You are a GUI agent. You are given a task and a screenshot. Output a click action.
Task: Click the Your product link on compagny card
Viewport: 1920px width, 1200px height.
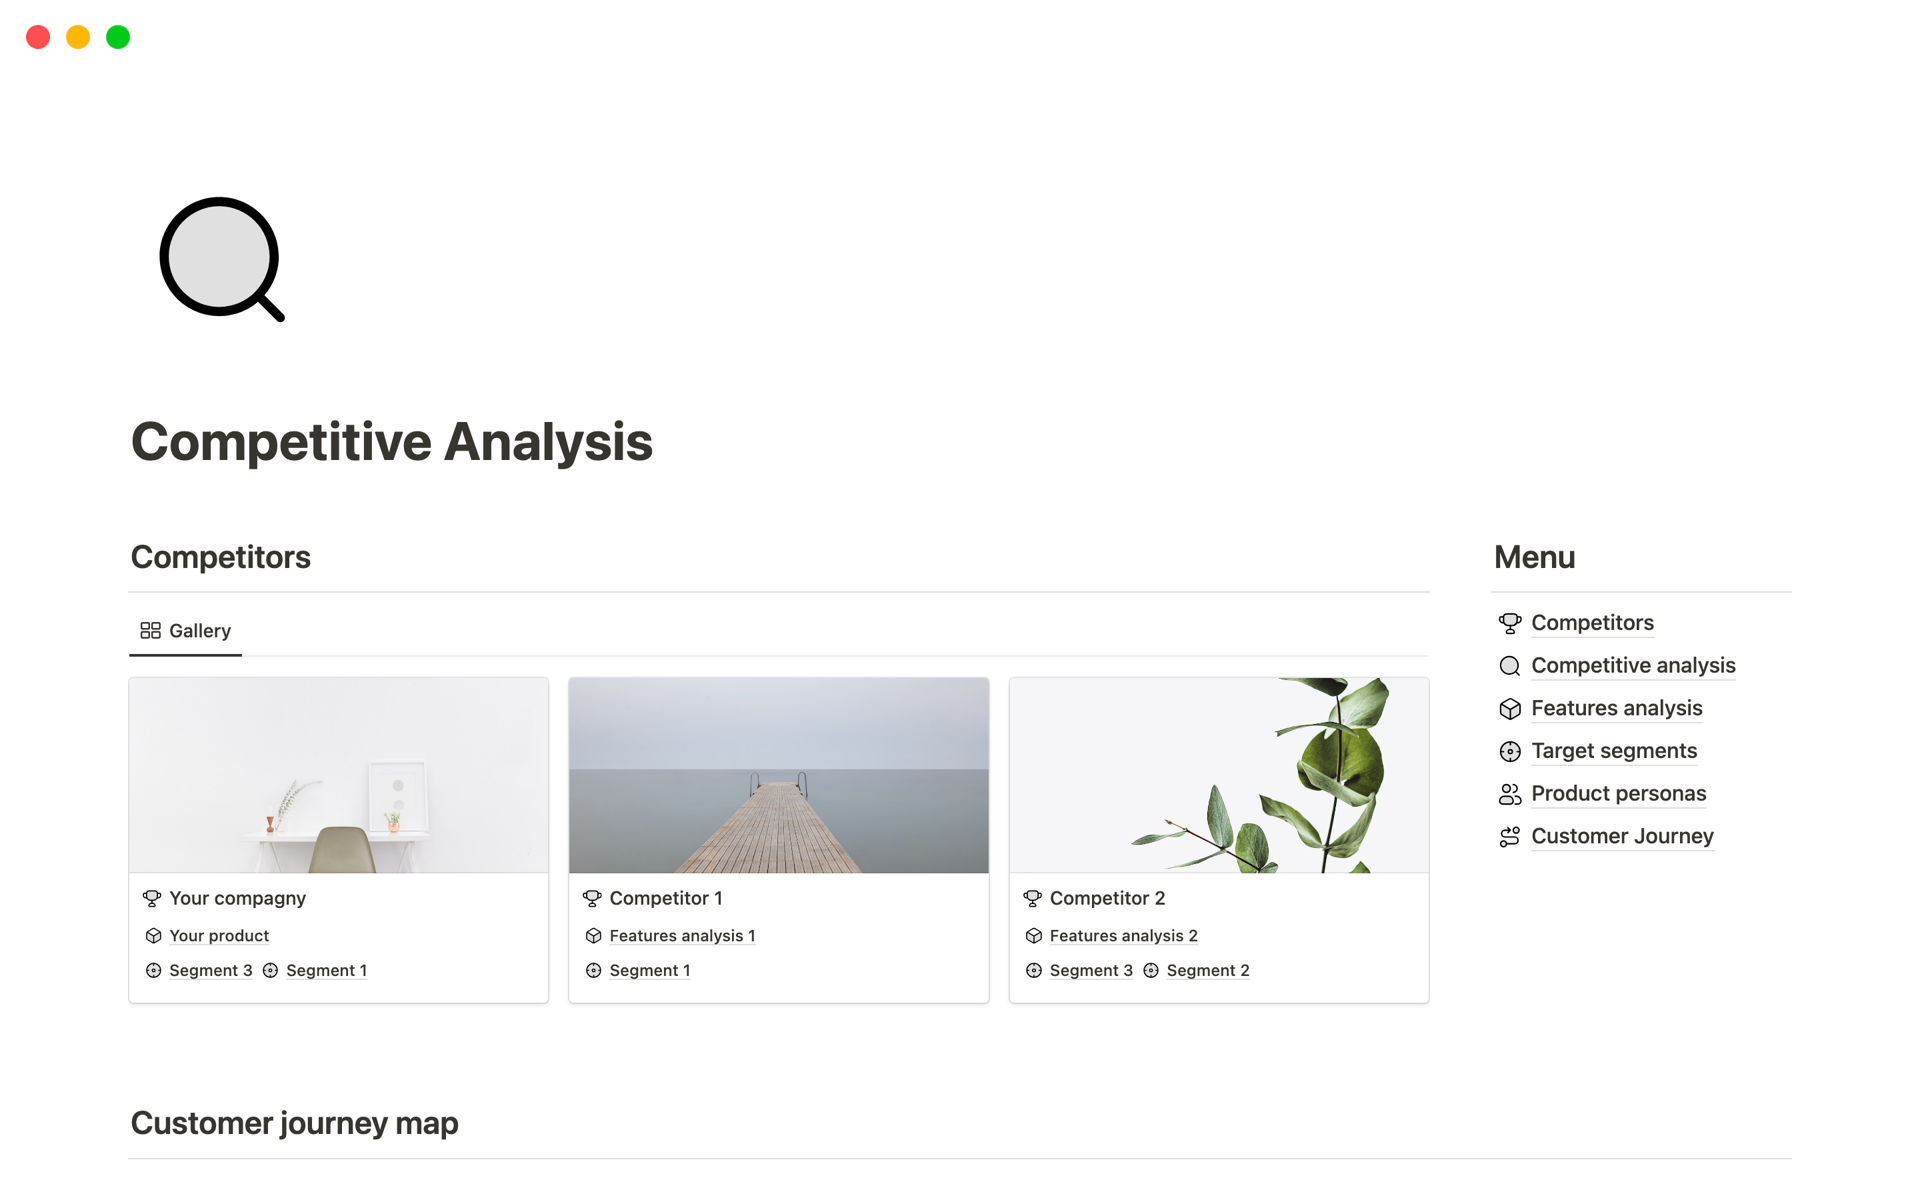218,935
